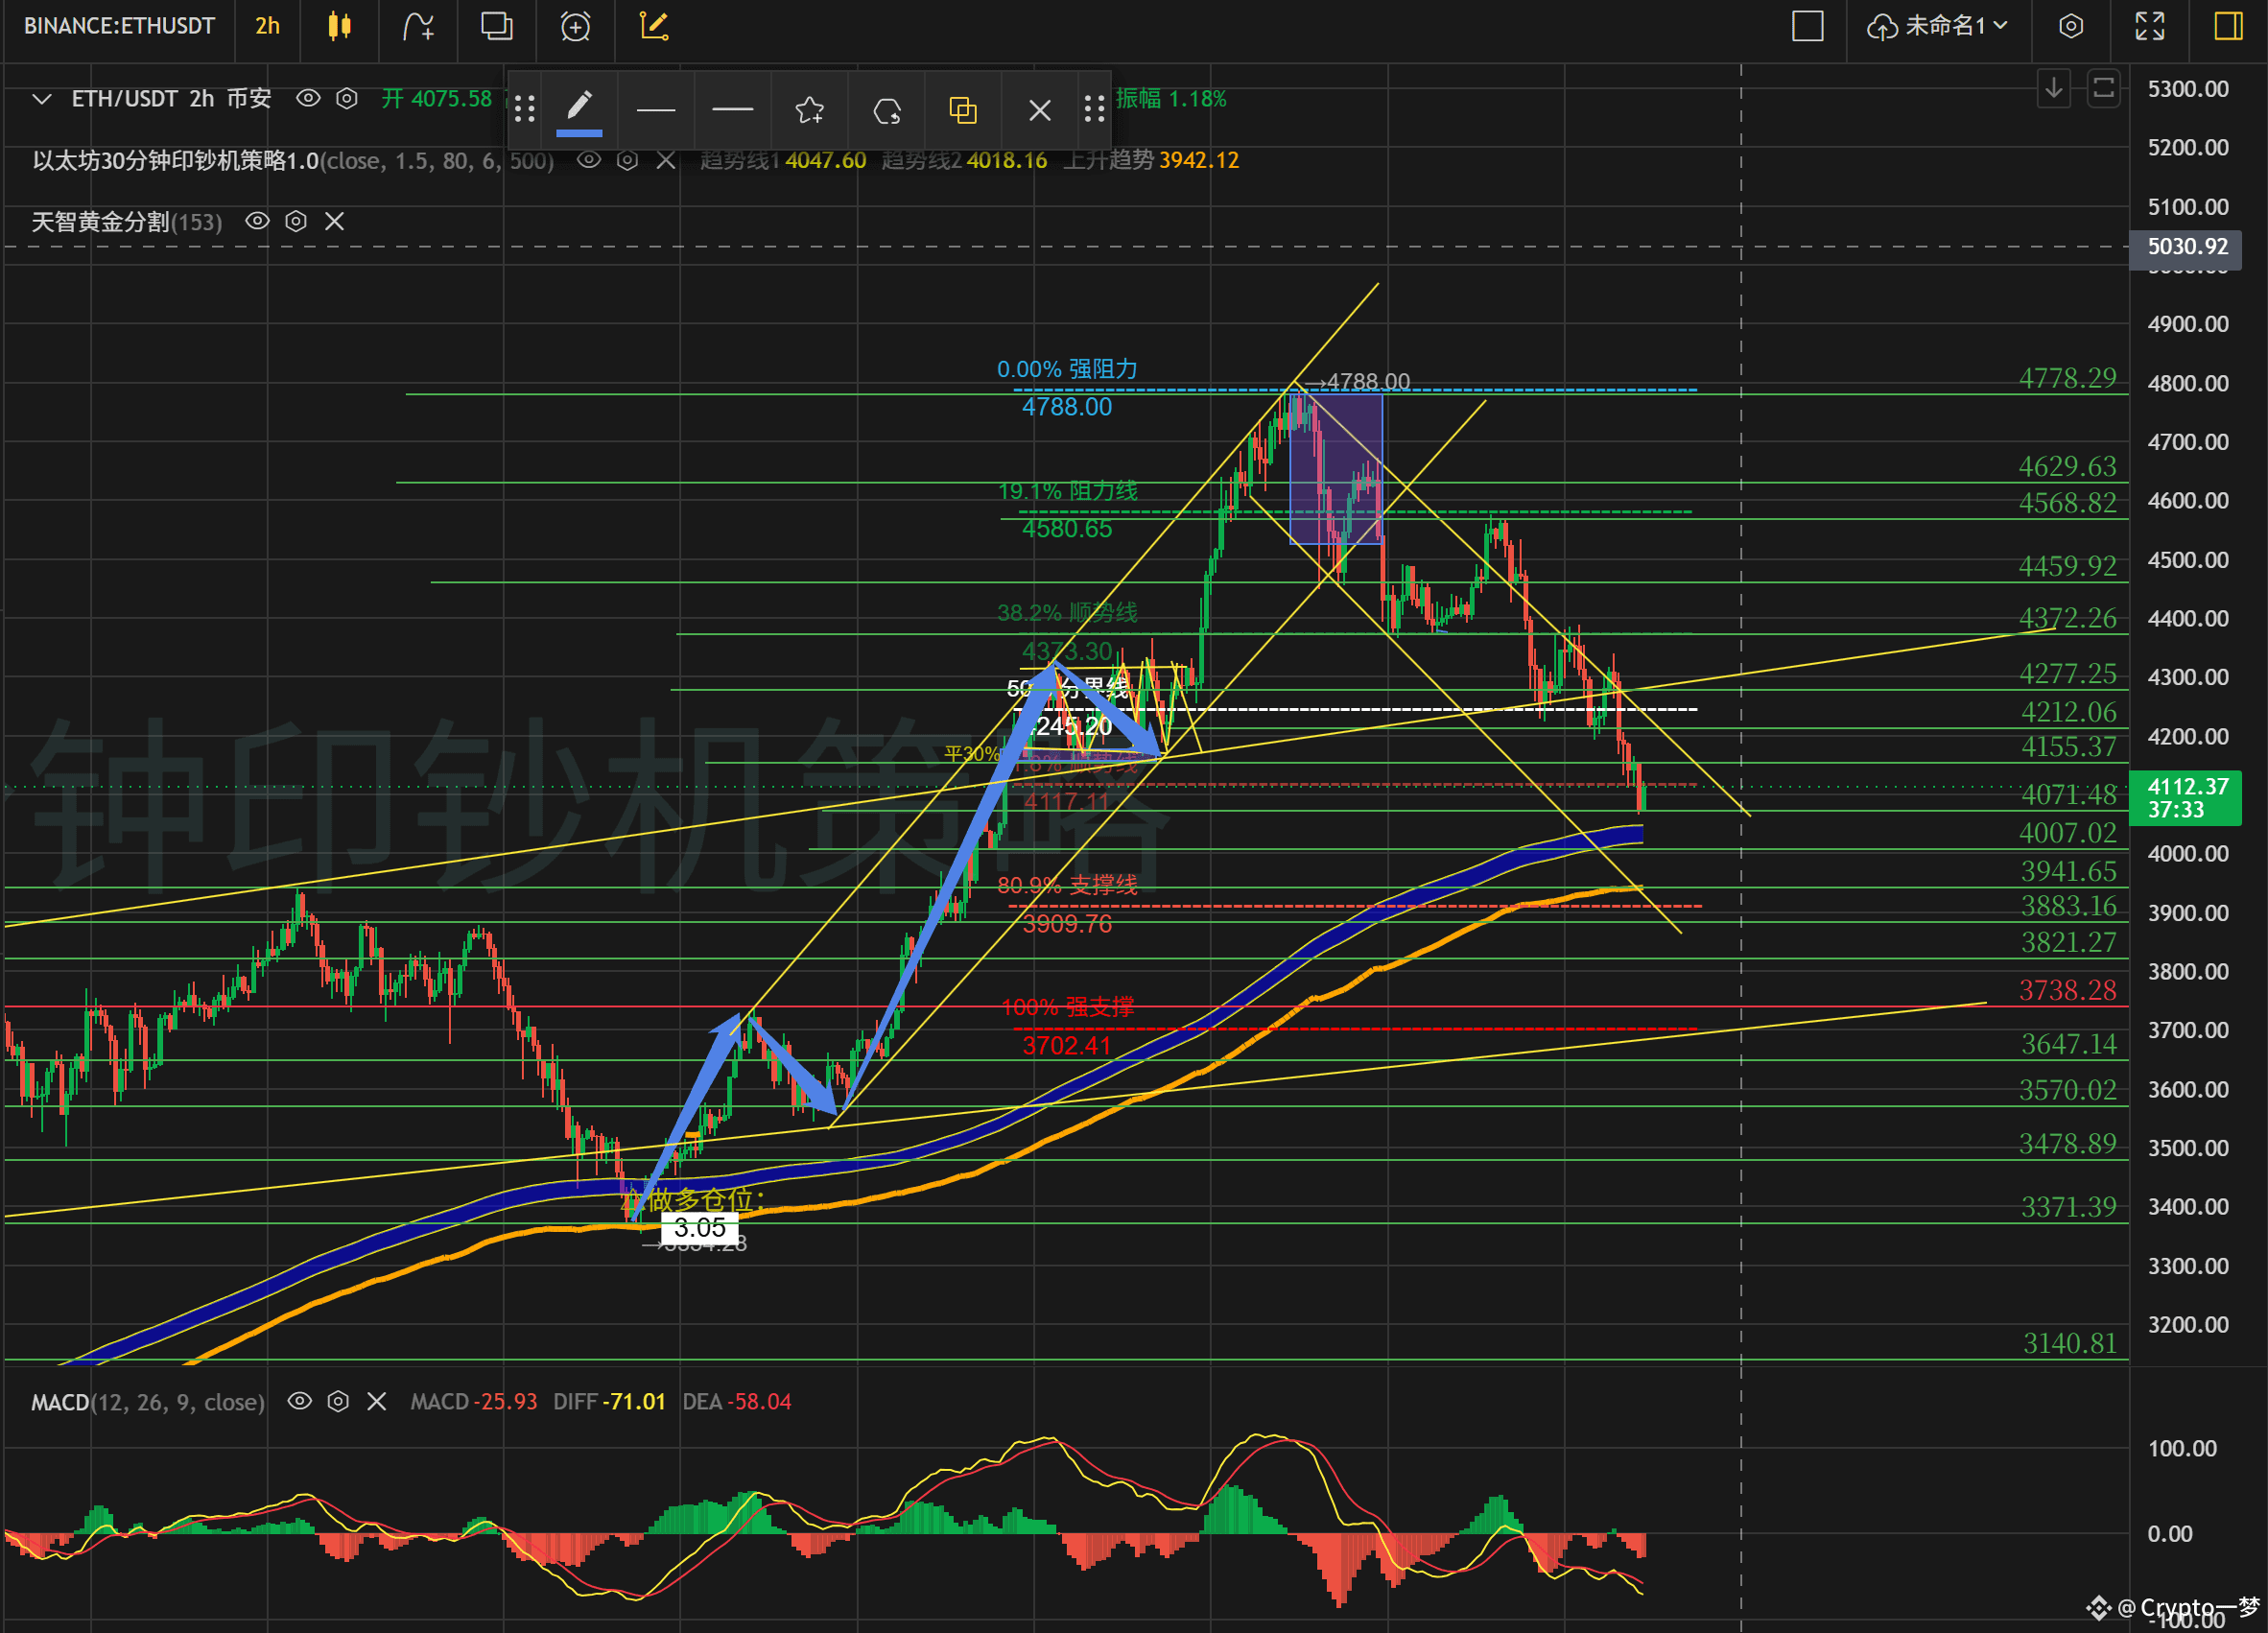This screenshot has height=1633, width=2268.
Task: Open settings for 以太坊30分钟印钞机策略1.0
Action: pyautogui.click(x=627, y=160)
